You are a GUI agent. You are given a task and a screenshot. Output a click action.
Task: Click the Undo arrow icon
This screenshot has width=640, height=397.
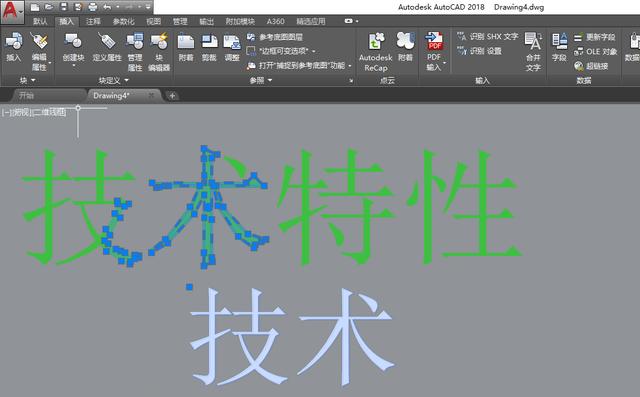click(107, 7)
